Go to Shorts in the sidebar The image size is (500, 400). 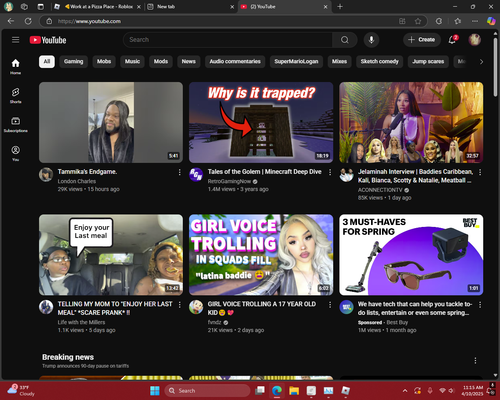15,96
